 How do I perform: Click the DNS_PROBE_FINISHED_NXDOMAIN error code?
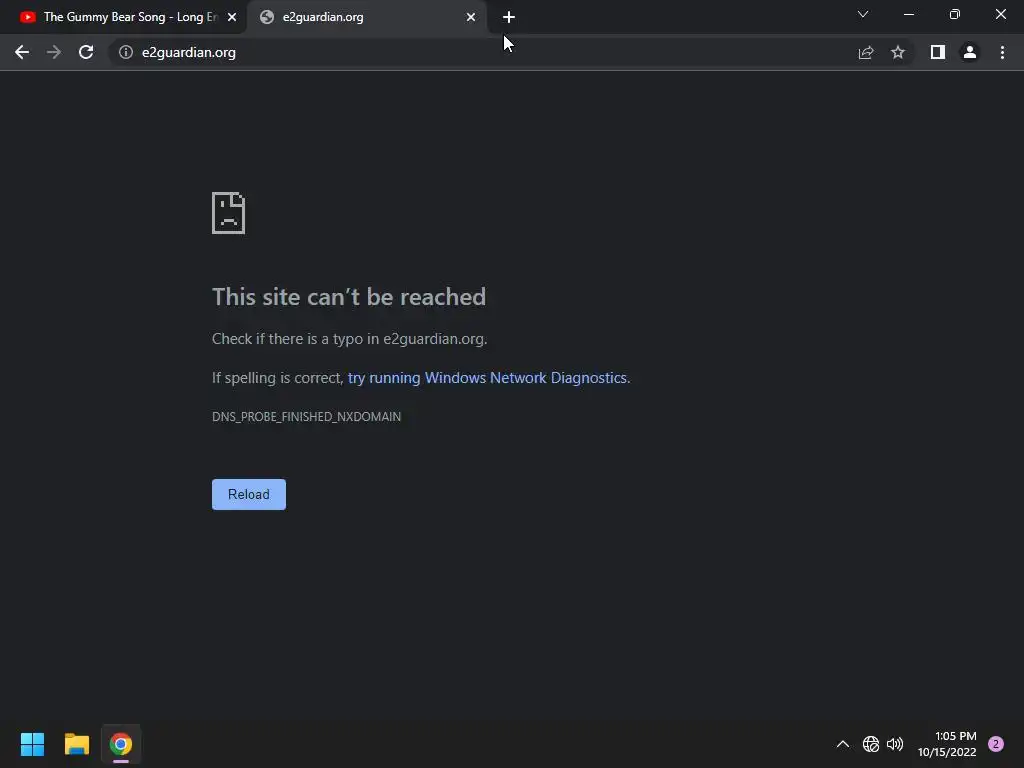tap(306, 417)
